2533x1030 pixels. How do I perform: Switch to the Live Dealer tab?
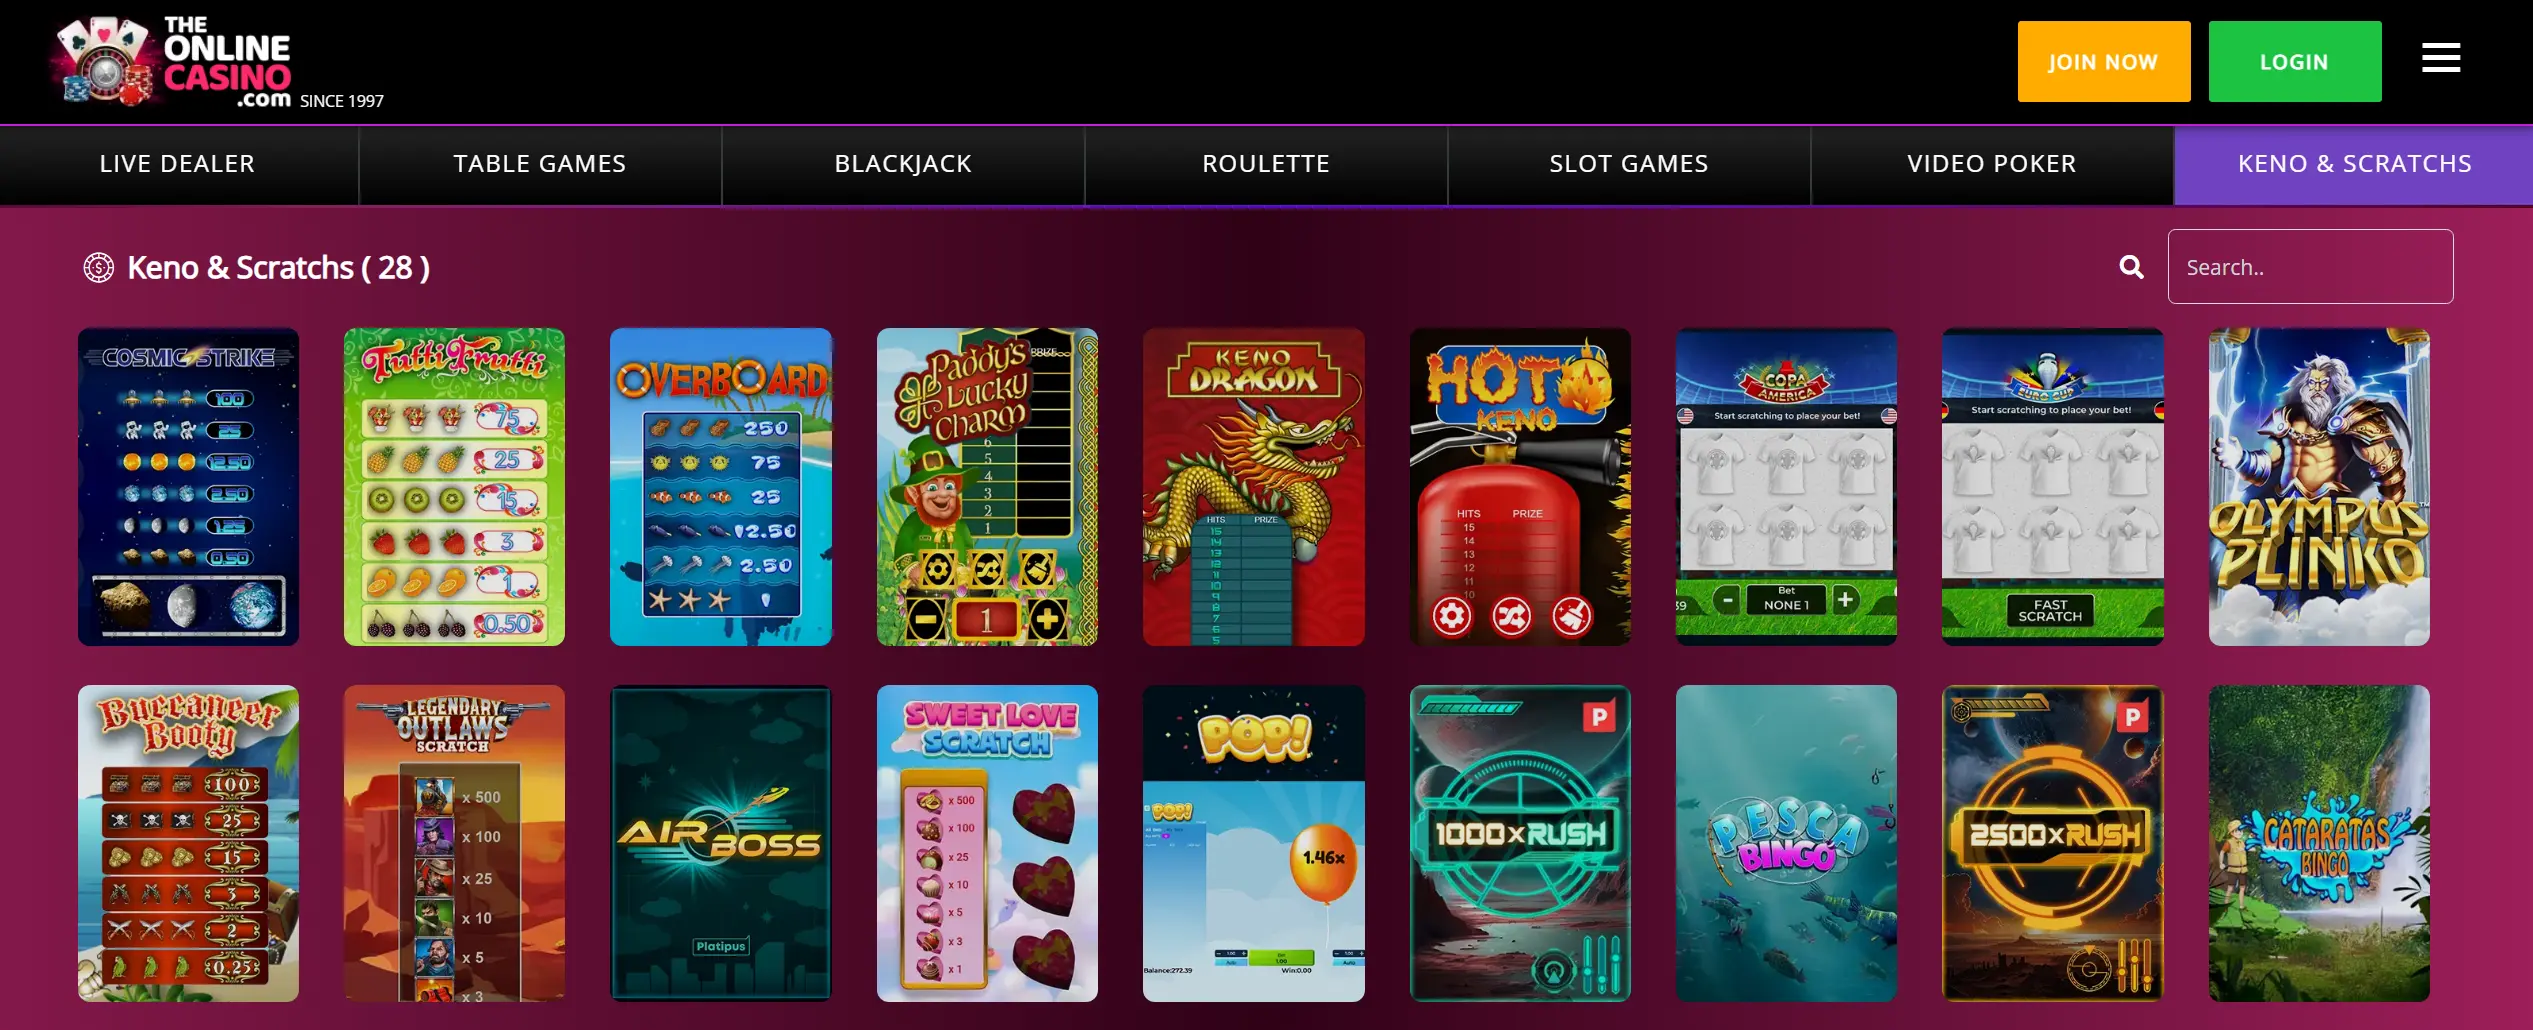tap(178, 164)
